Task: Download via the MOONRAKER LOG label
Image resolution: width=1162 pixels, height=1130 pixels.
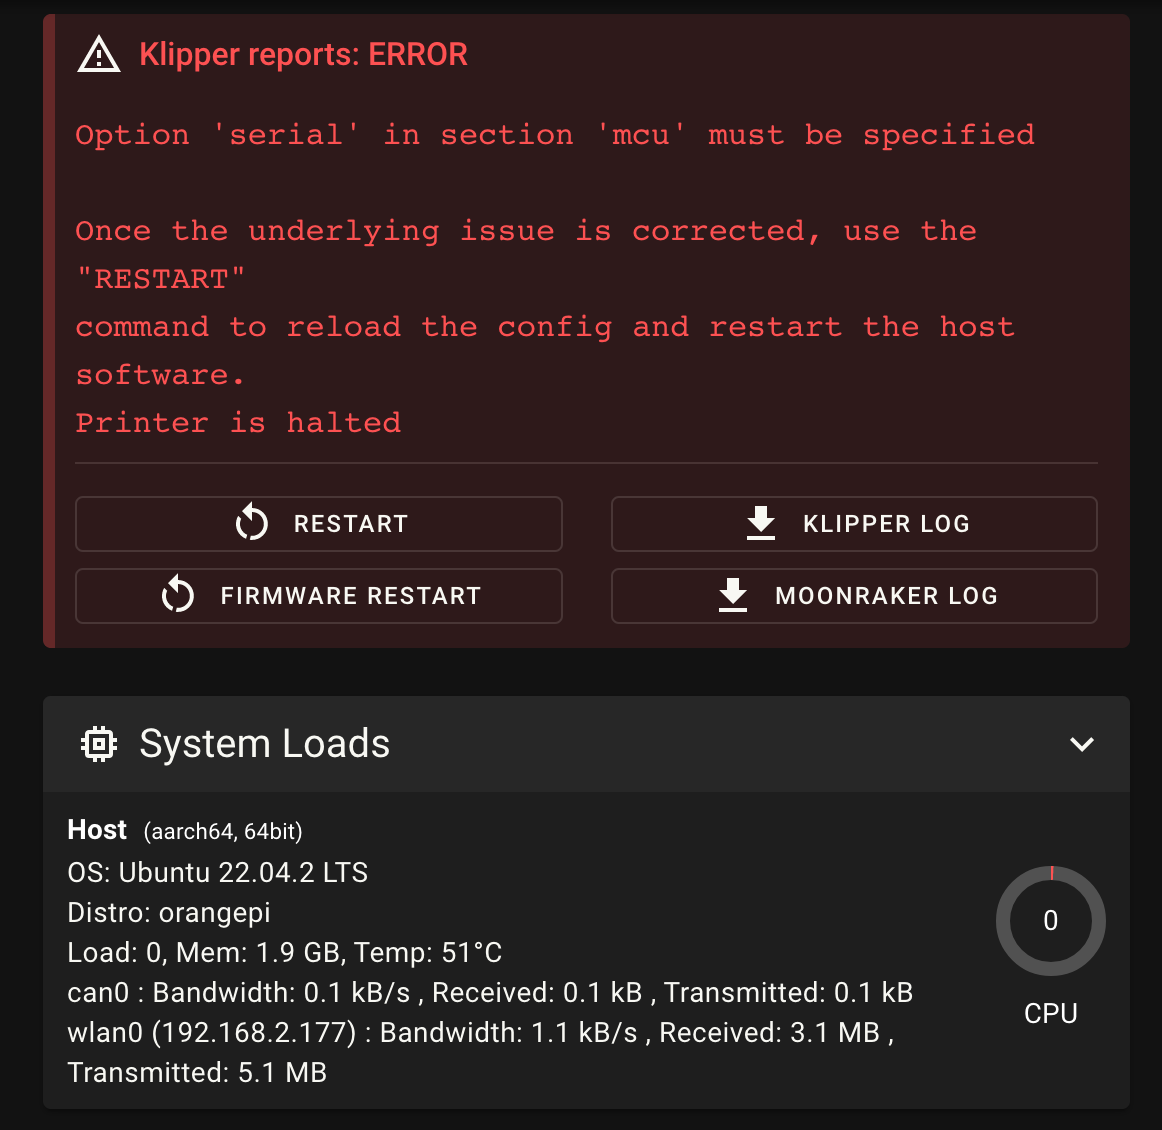Action: 886,596
